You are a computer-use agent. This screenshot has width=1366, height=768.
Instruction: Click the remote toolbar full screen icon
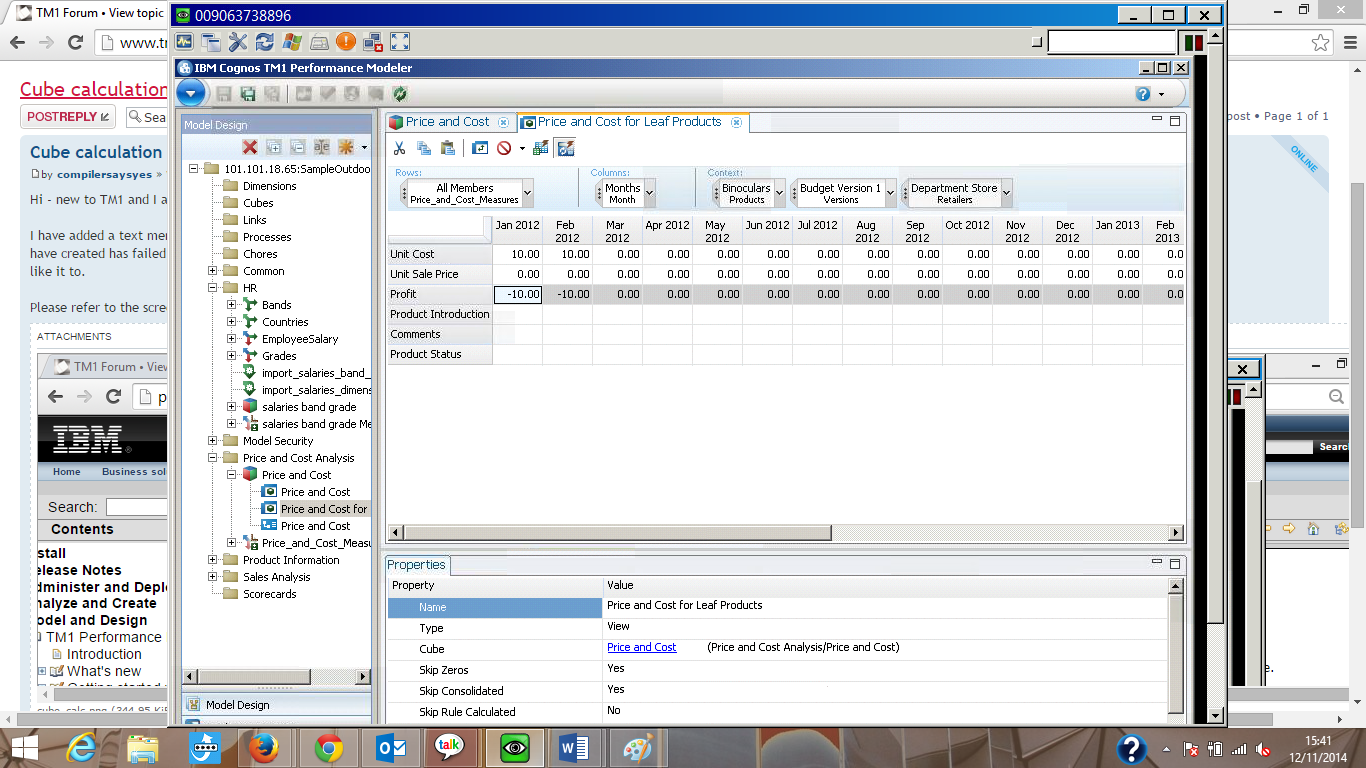click(x=400, y=42)
